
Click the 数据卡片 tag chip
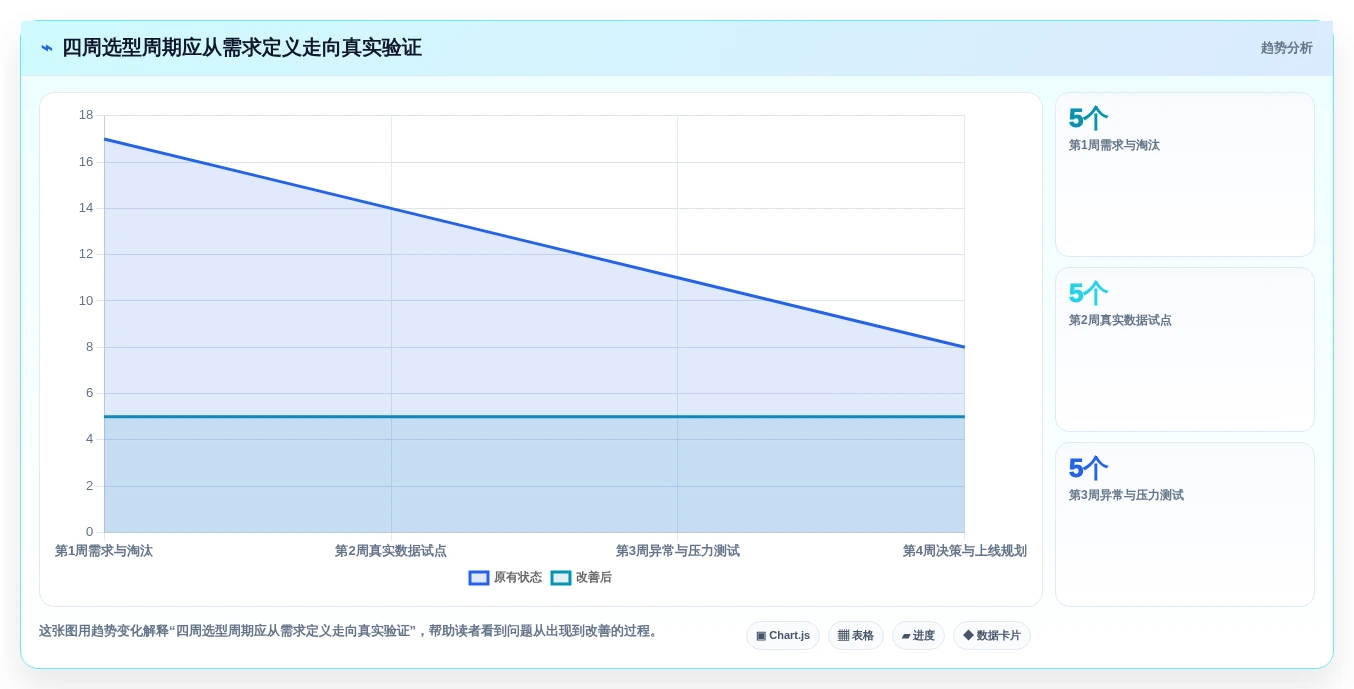[x=992, y=636]
